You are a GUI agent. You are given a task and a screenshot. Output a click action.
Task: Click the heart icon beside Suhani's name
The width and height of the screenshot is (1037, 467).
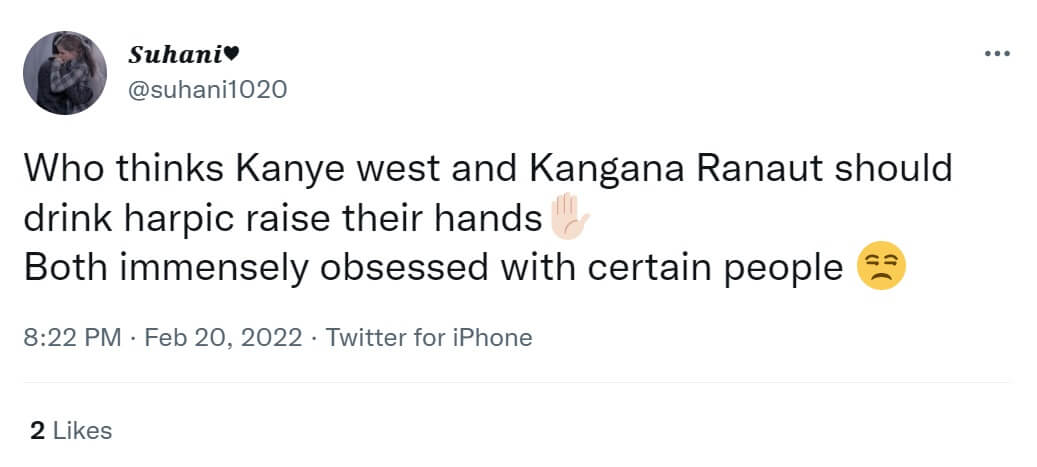click(231, 54)
